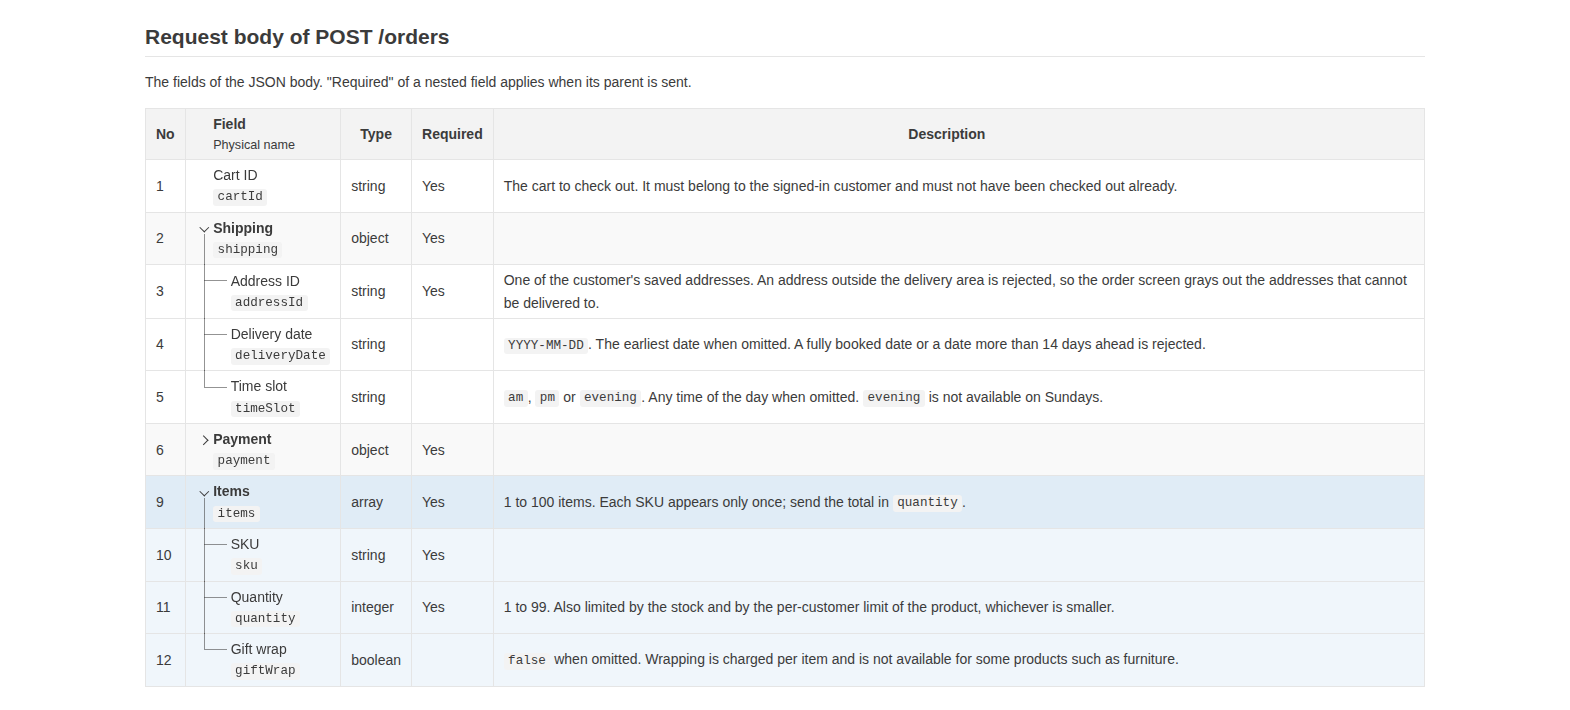Click the 'Type' column header

point(376,134)
